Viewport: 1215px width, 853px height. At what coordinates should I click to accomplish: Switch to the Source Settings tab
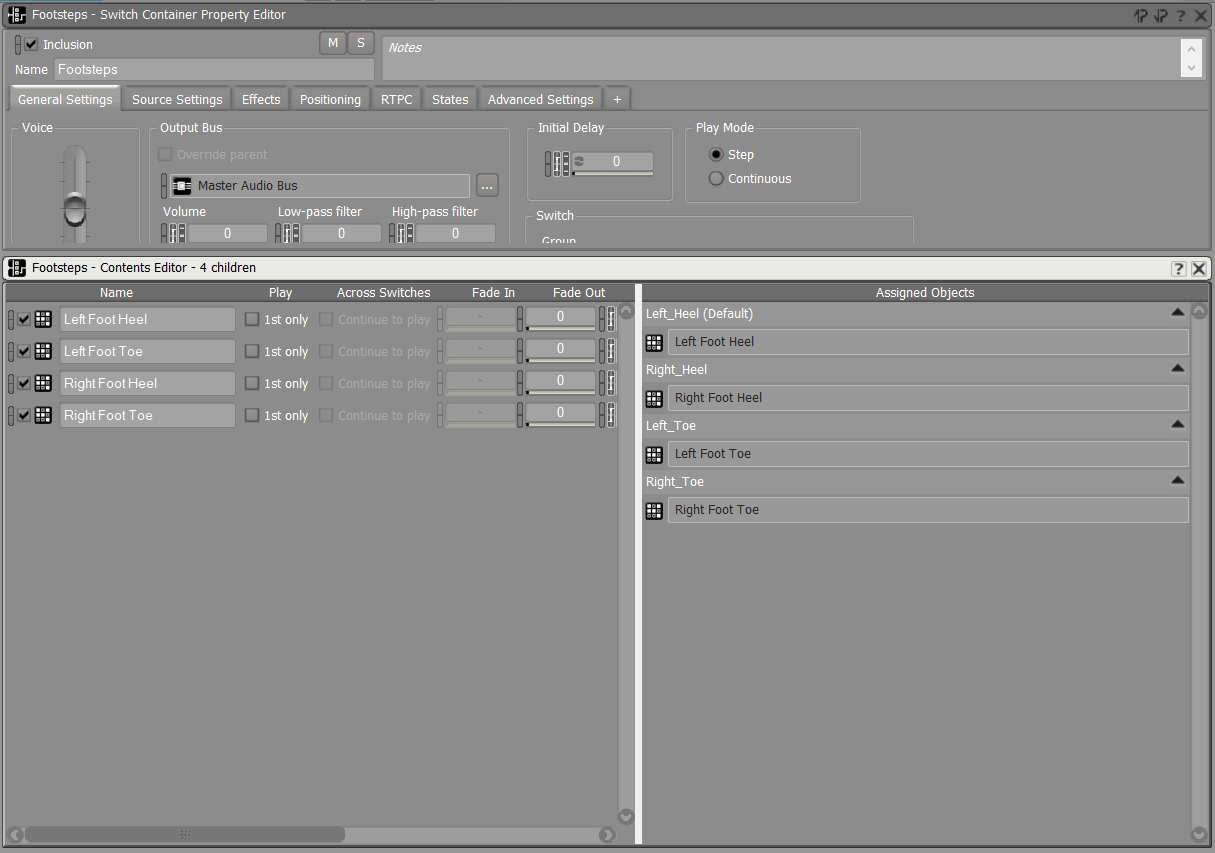(x=177, y=99)
